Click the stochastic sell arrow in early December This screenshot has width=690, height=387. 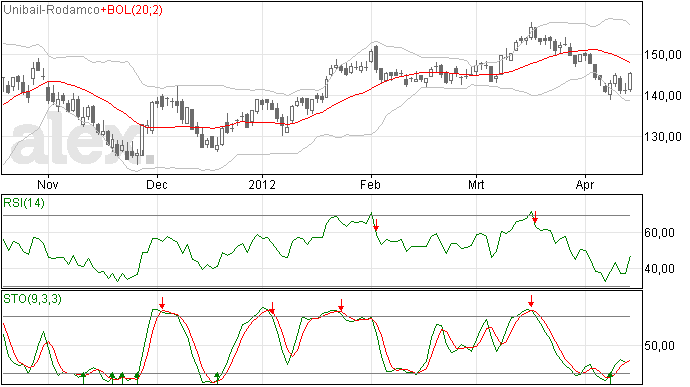162,303
